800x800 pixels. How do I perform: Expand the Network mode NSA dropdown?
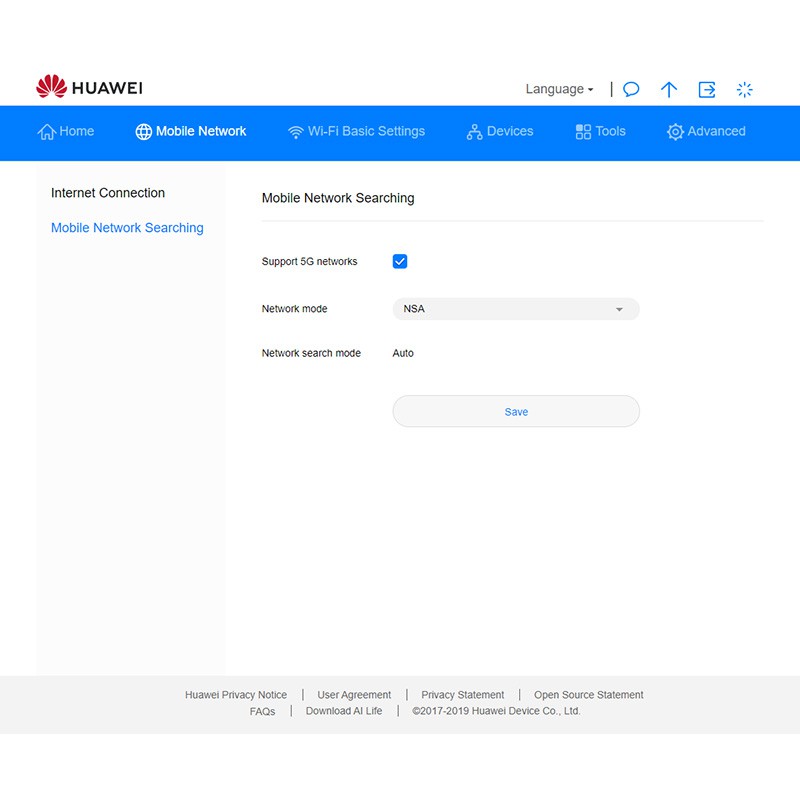[515, 309]
